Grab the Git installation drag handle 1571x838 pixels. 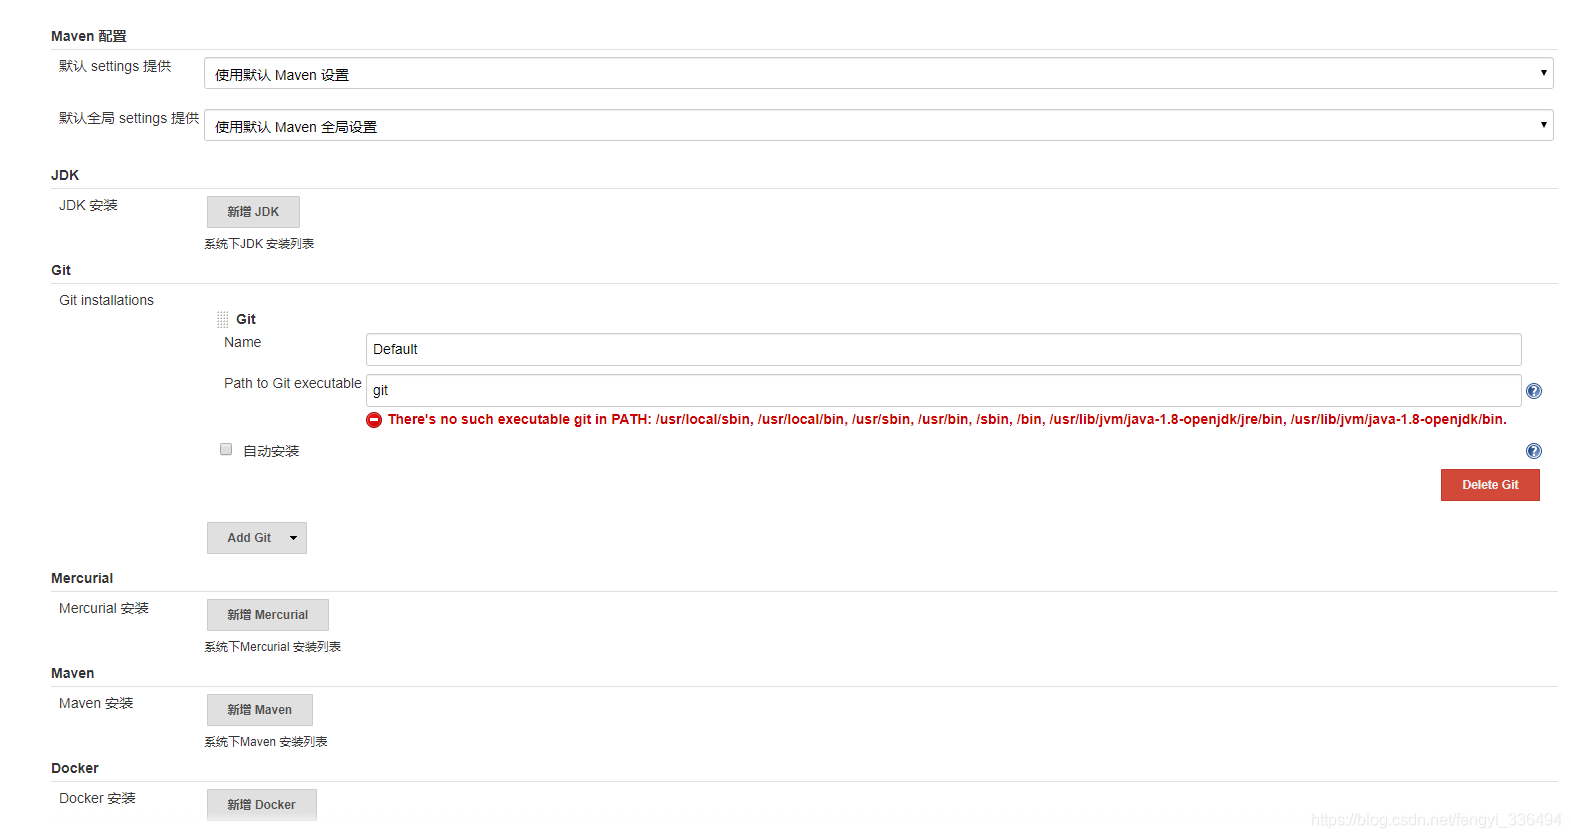pos(222,319)
